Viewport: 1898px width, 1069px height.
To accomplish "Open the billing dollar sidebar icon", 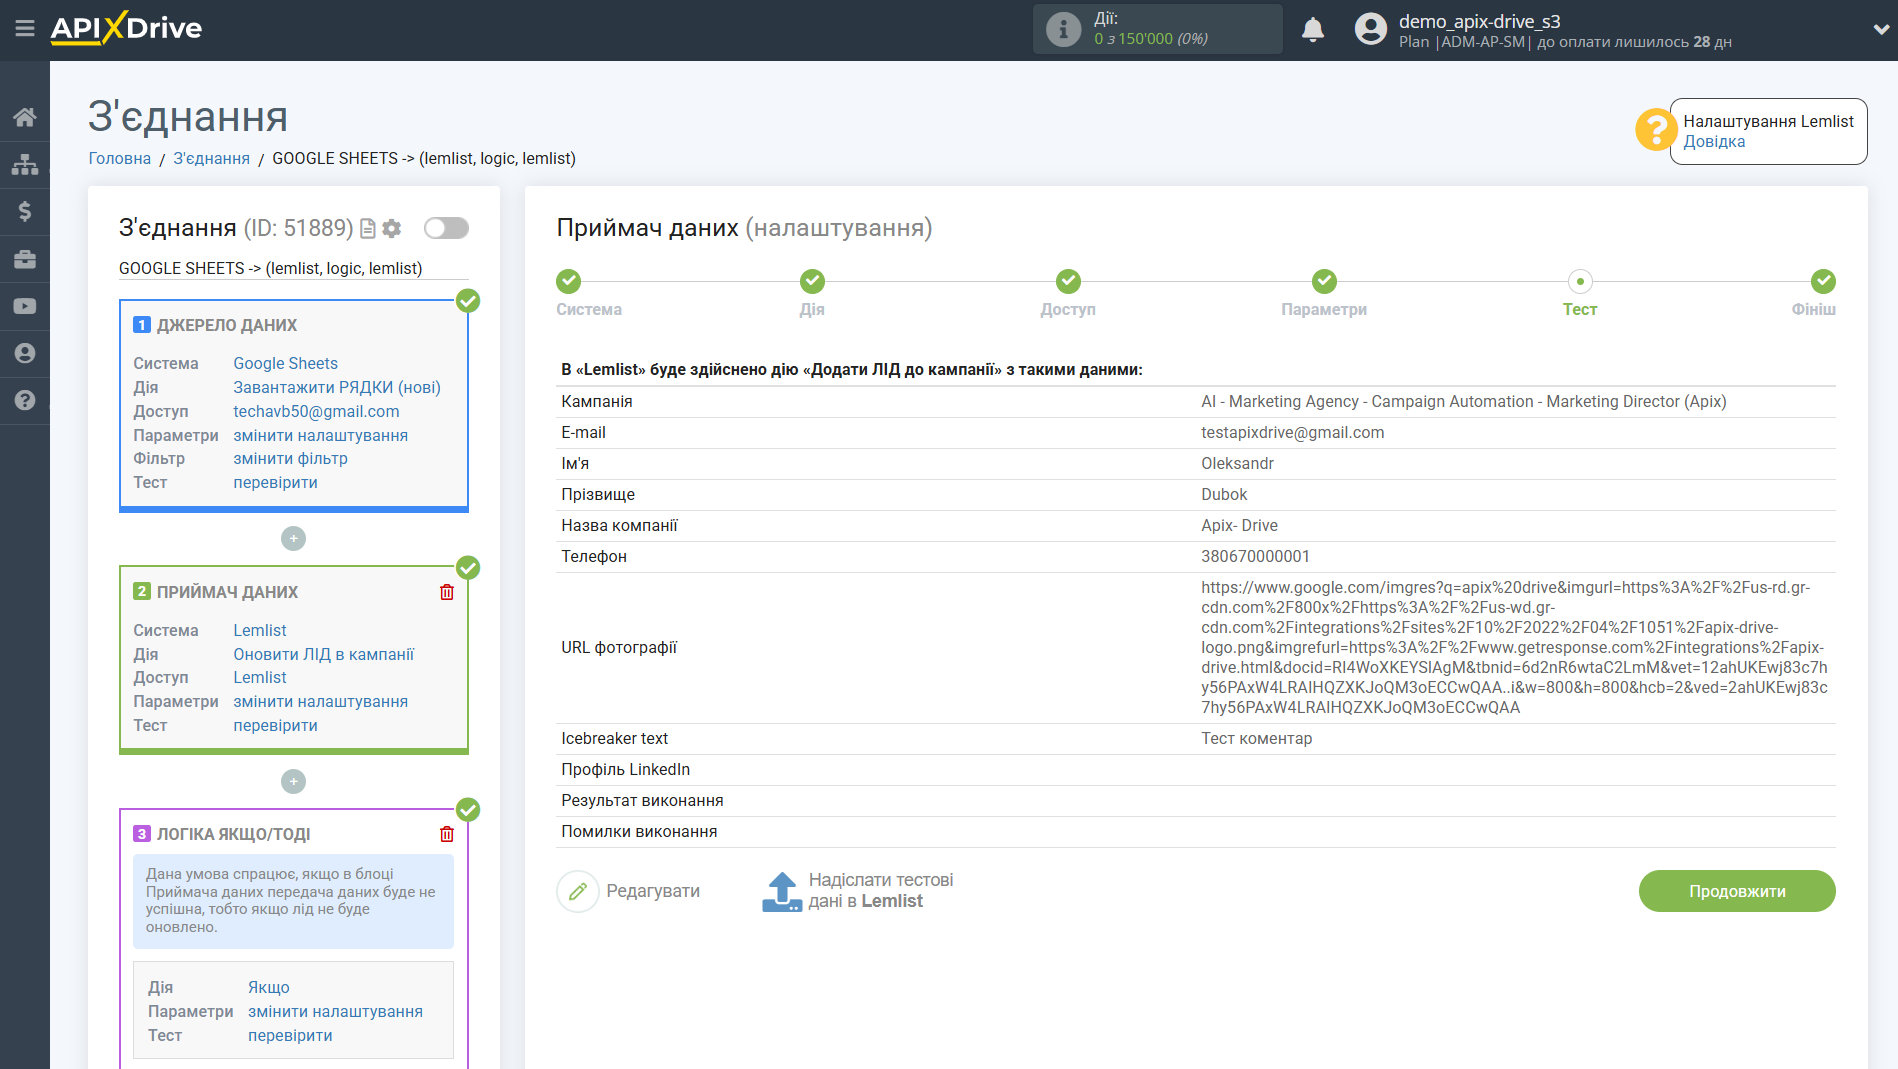I will pos(25,211).
